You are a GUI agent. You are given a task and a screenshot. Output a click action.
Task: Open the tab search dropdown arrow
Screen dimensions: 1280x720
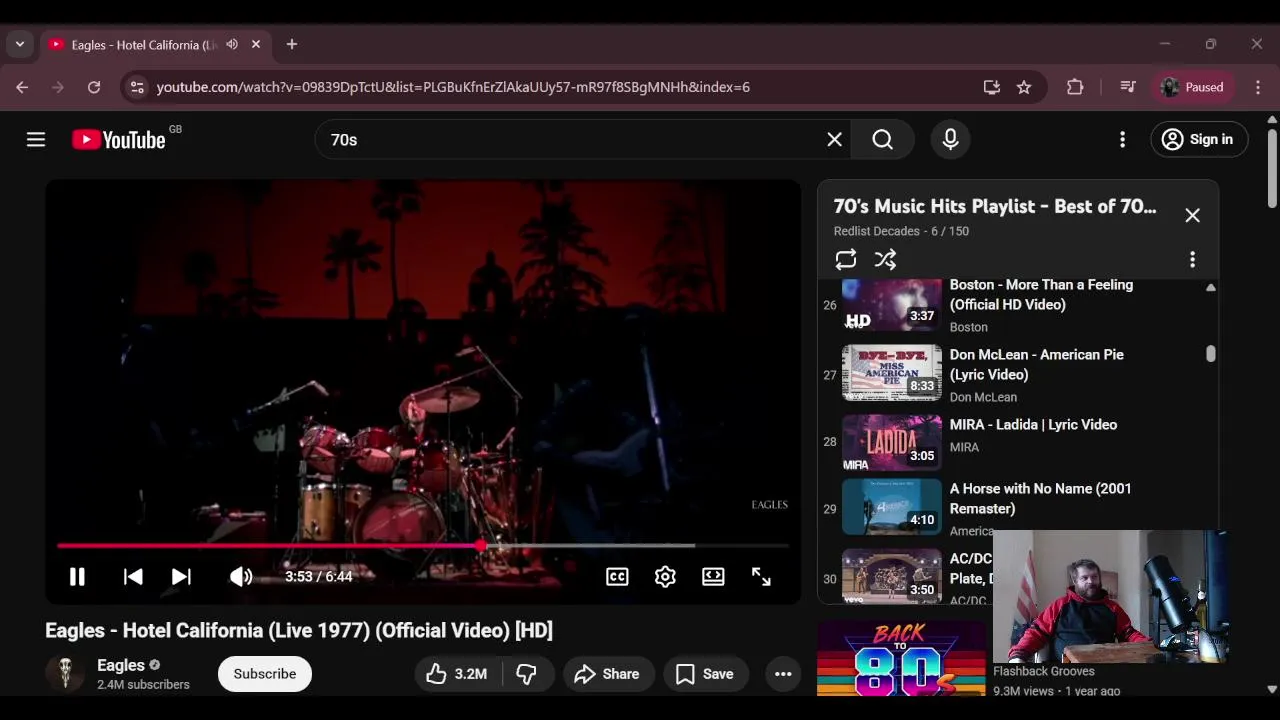tap(20, 44)
